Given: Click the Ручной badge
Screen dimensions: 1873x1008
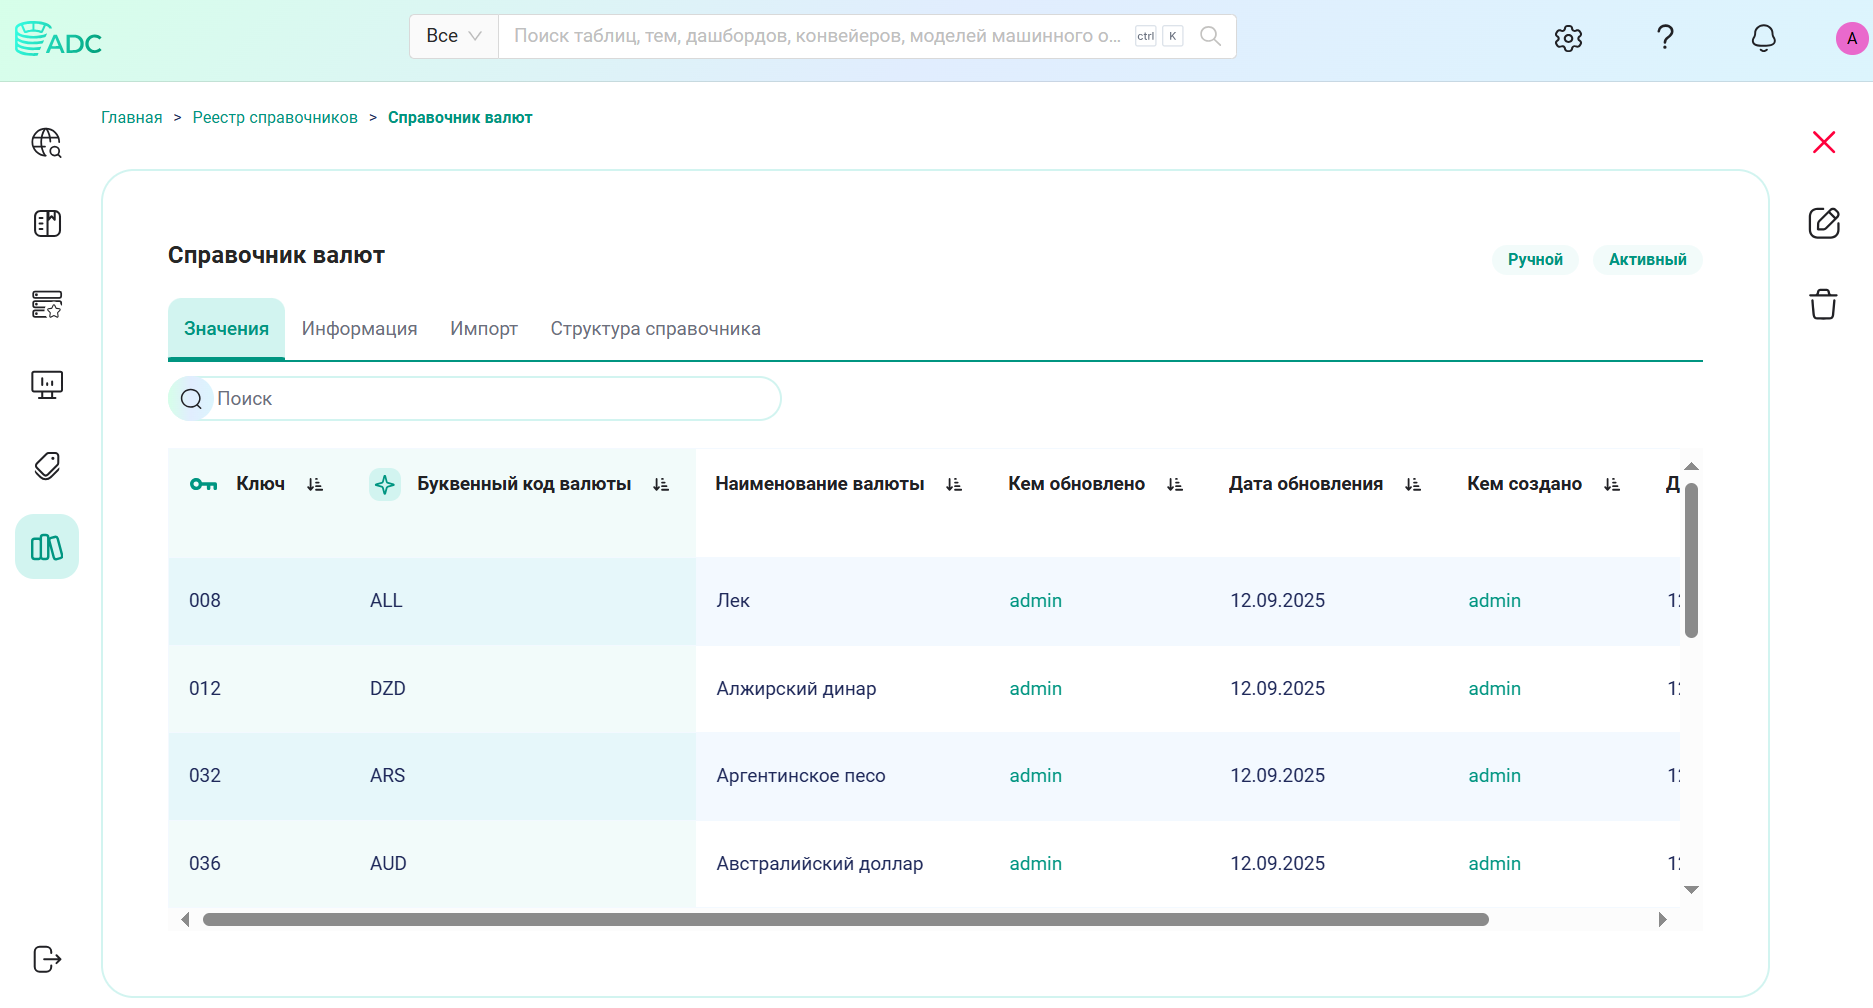Looking at the screenshot, I should (1535, 260).
